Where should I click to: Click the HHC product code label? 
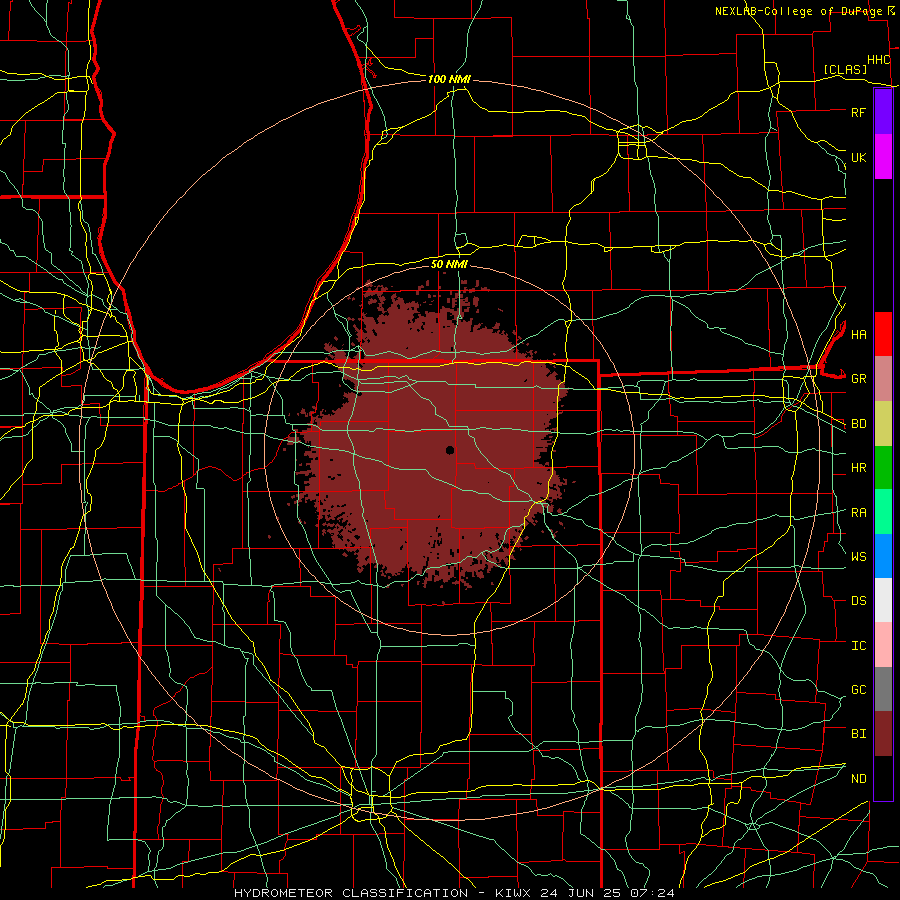pos(878,60)
